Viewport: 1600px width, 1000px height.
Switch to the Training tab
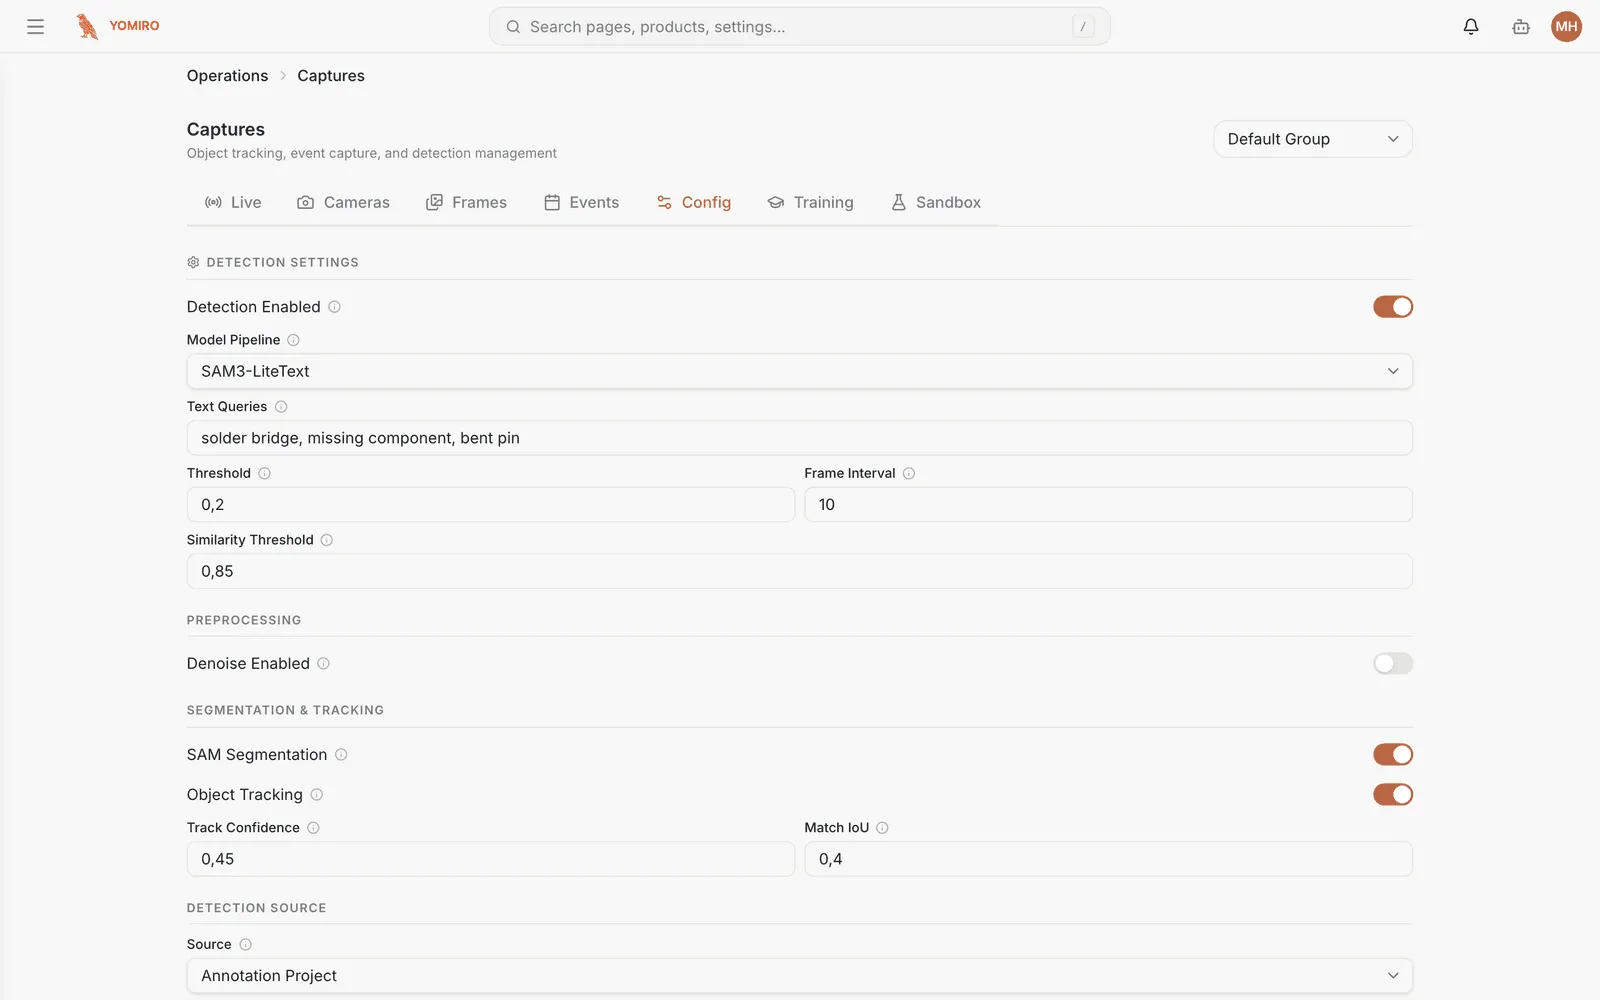pyautogui.click(x=810, y=203)
